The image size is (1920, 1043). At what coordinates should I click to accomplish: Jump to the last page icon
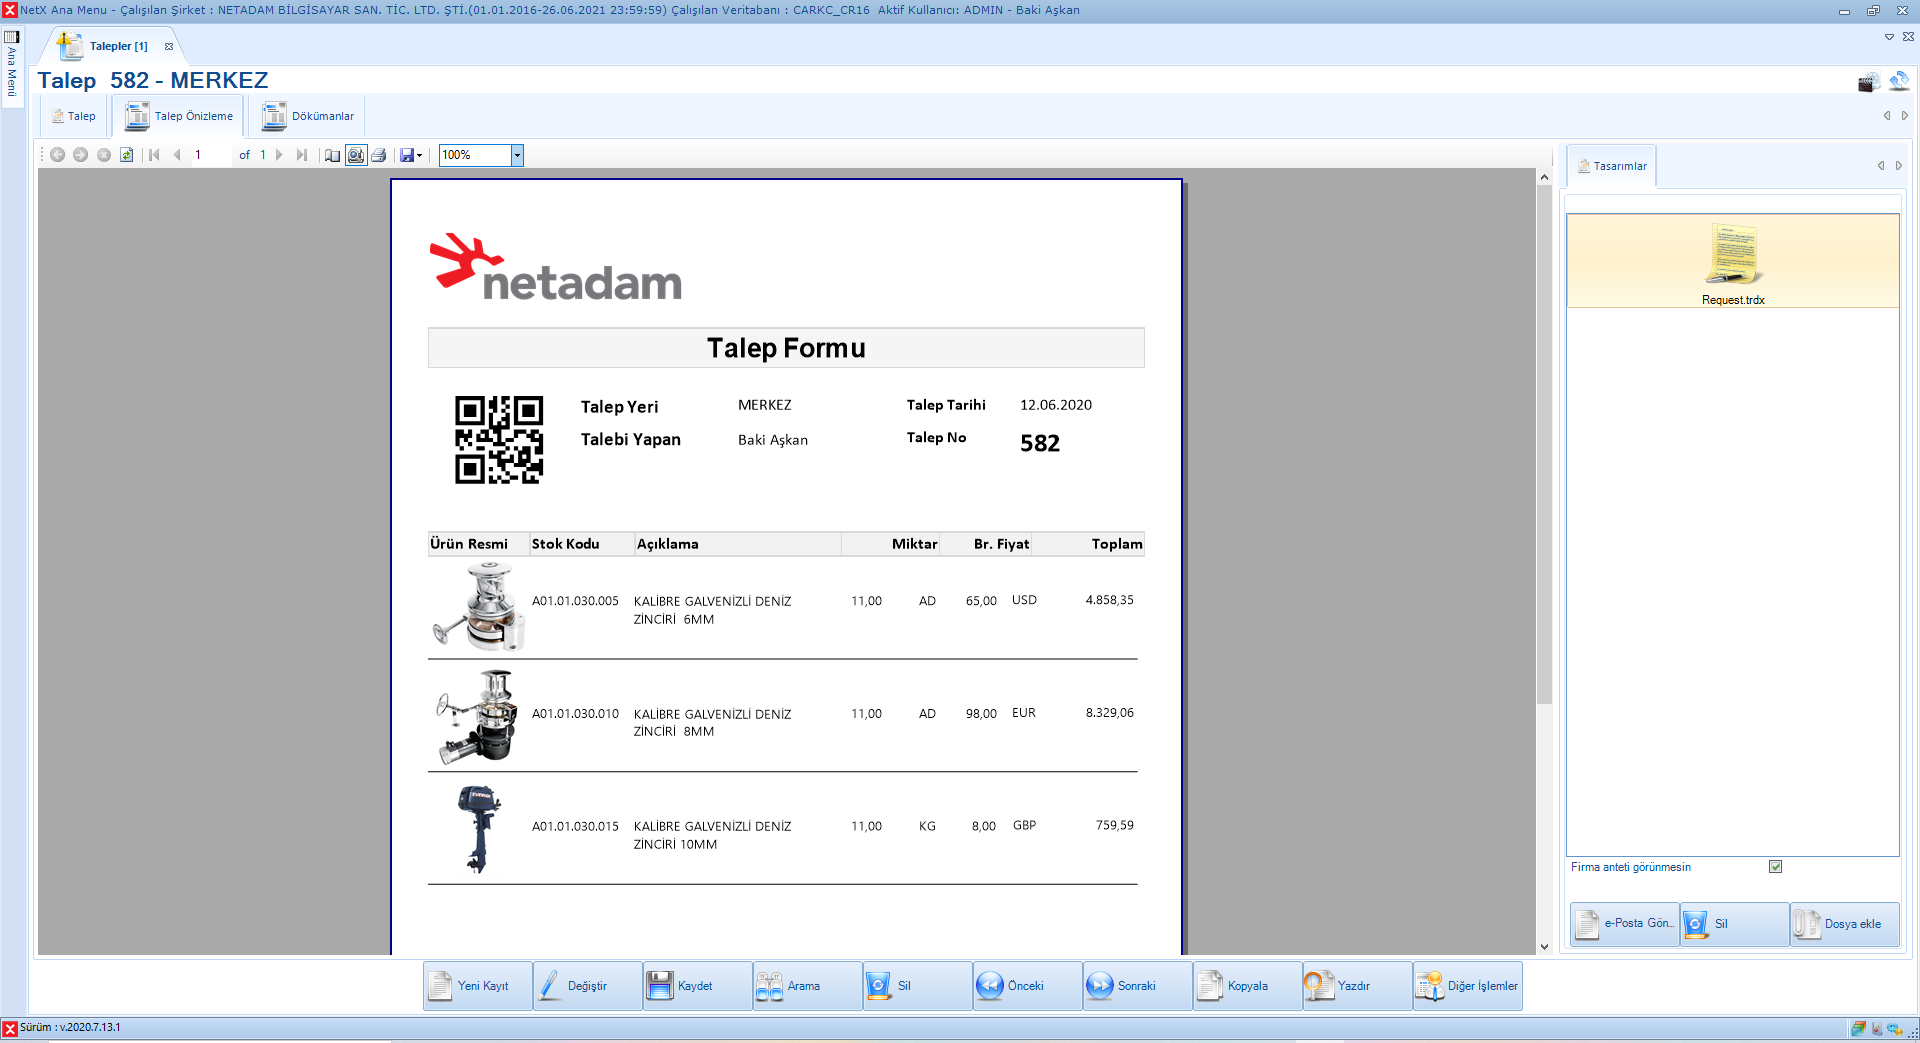click(302, 155)
